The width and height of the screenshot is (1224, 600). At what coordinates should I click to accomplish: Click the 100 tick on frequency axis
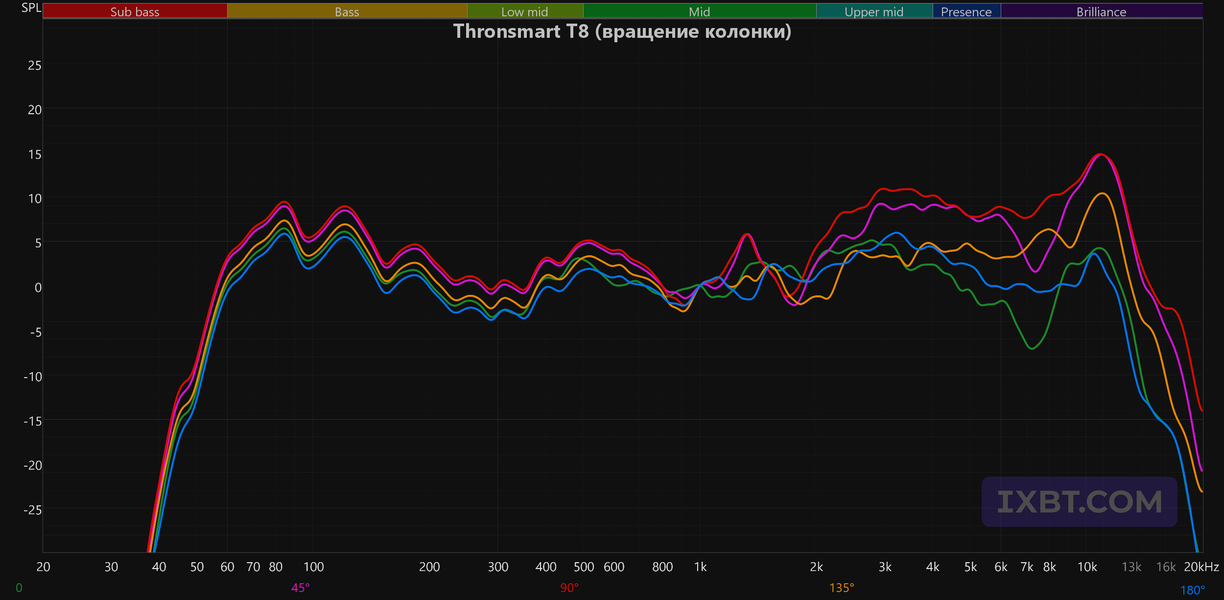pos(313,567)
